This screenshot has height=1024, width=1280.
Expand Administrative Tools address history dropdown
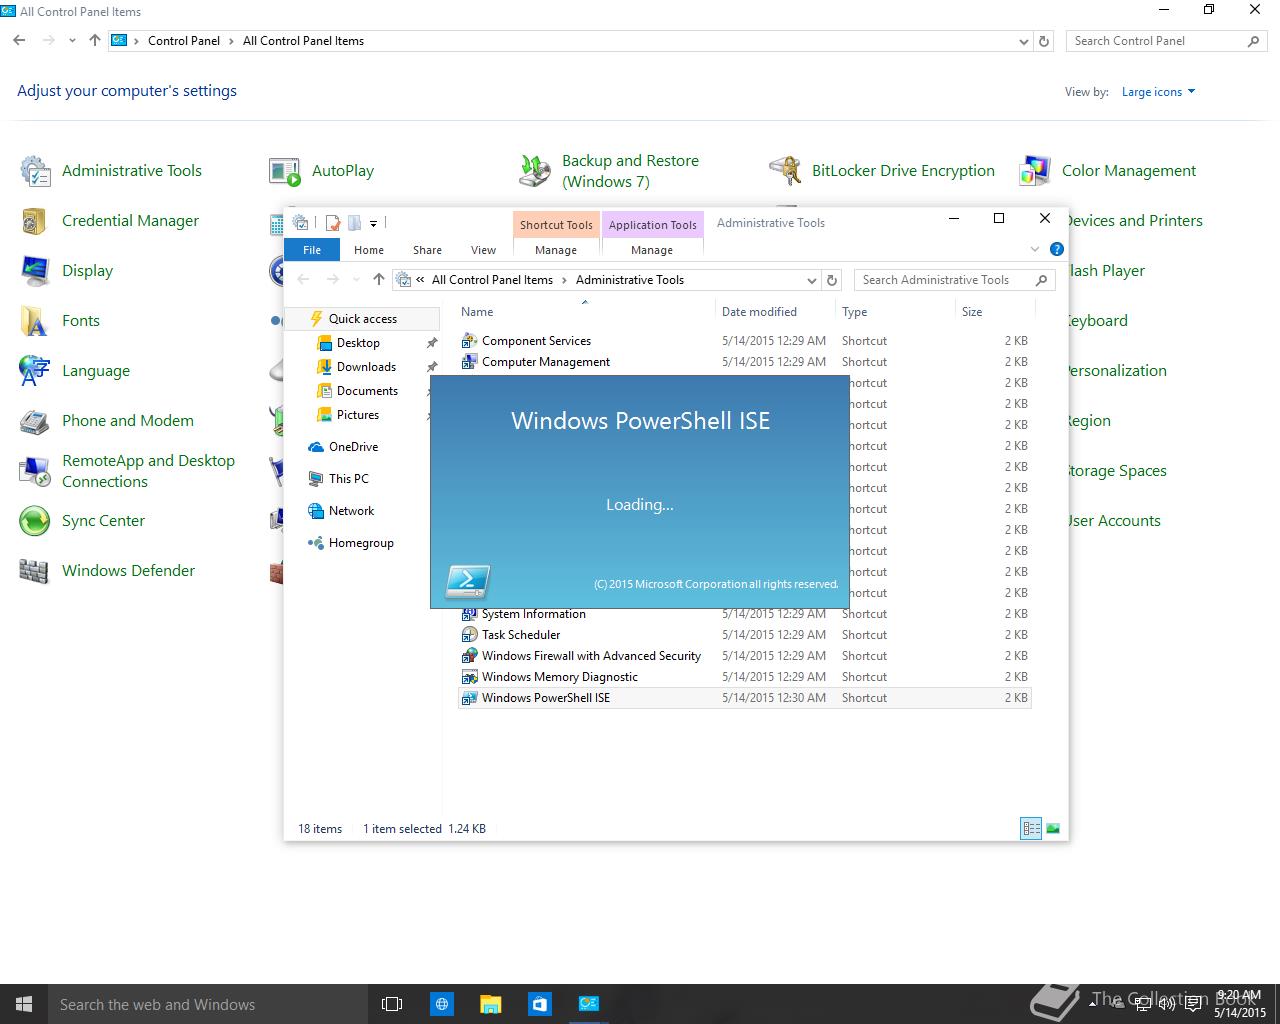(811, 280)
